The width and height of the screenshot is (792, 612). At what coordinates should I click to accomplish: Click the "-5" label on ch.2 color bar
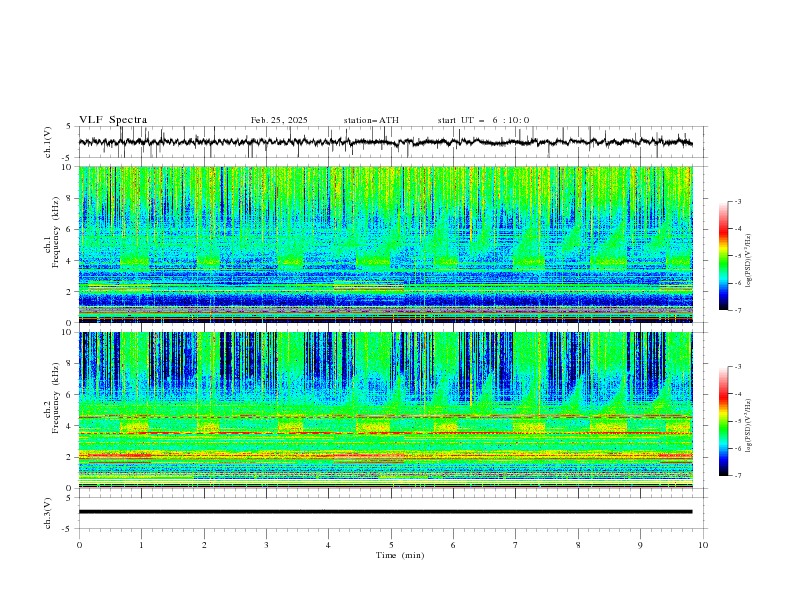pyautogui.click(x=738, y=421)
